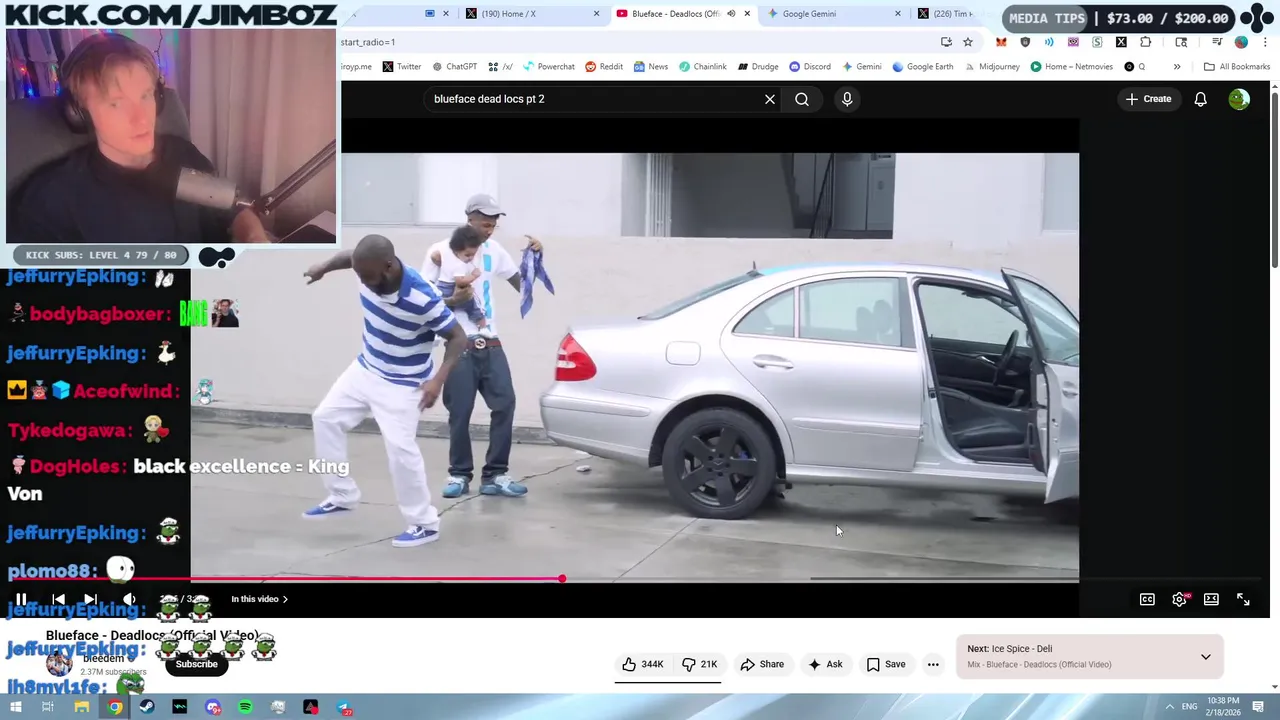Go to the previous video
This screenshot has width=1280, height=720.
(x=58, y=600)
